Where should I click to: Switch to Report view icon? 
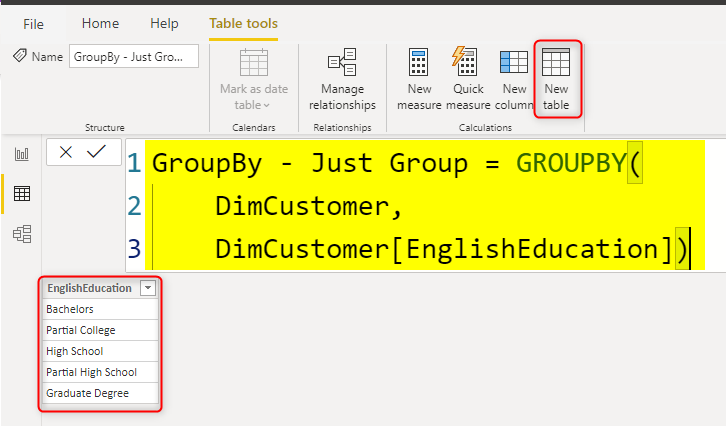click(22, 154)
